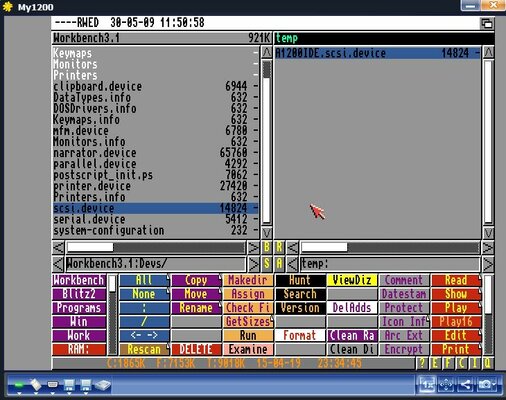Click the All select button
Screen dimensions: 506x400
(144, 280)
